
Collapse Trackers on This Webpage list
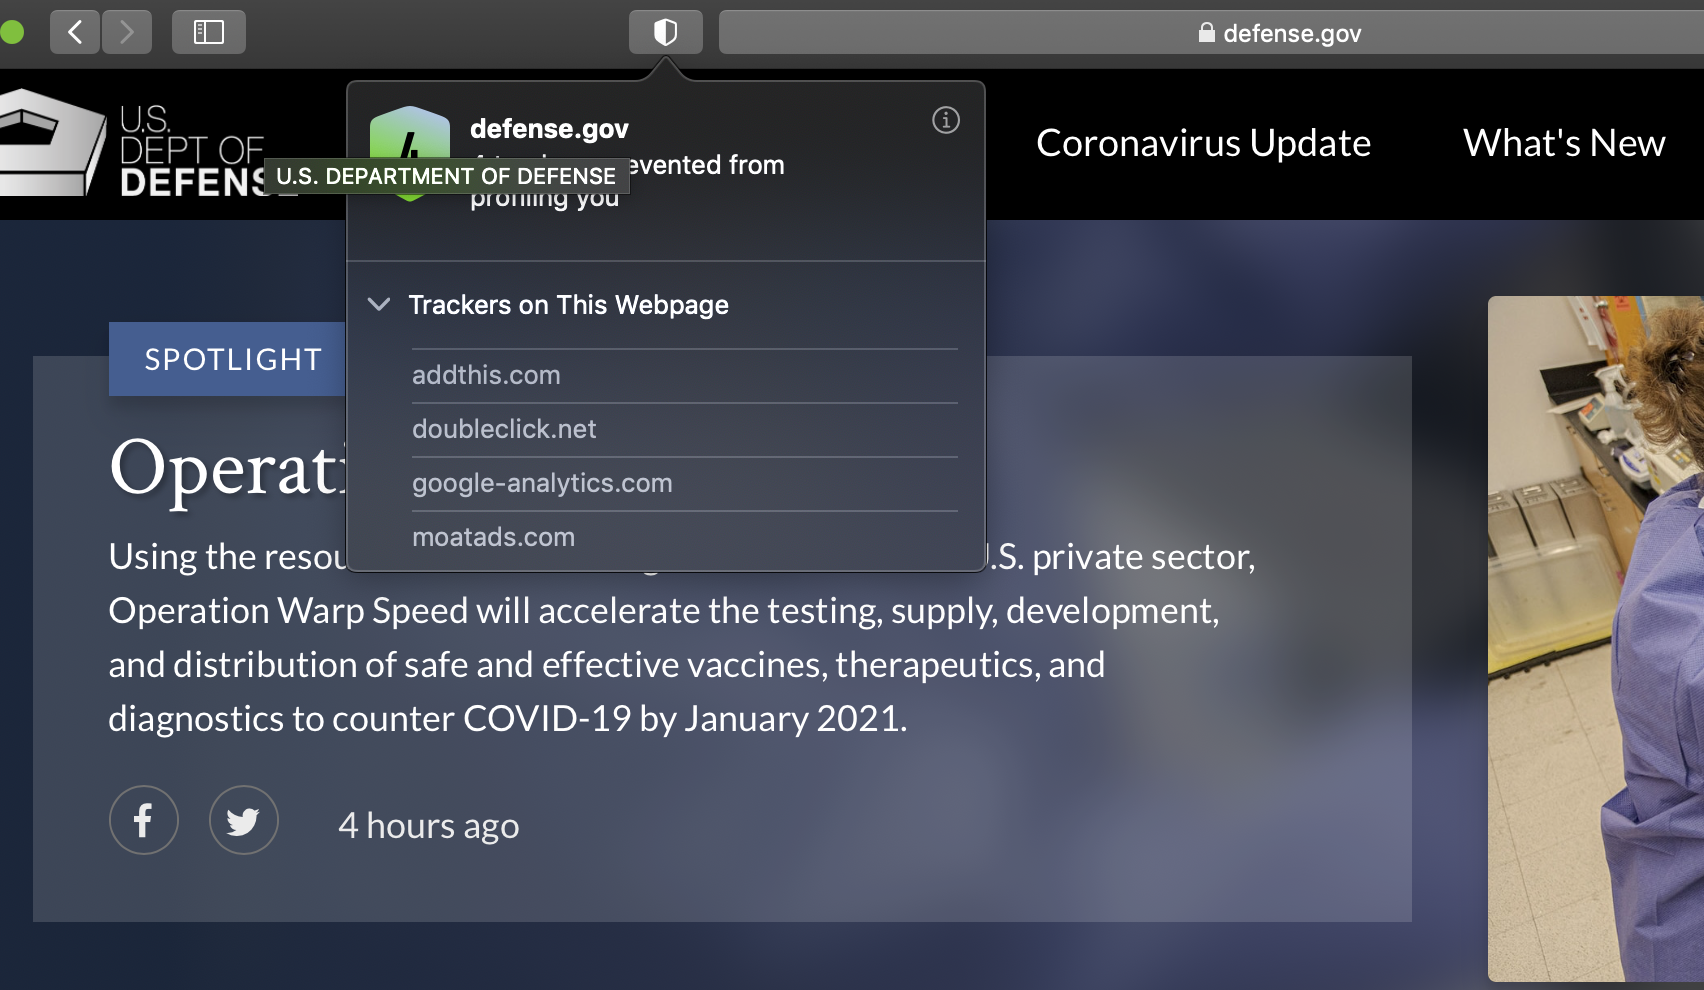click(379, 304)
